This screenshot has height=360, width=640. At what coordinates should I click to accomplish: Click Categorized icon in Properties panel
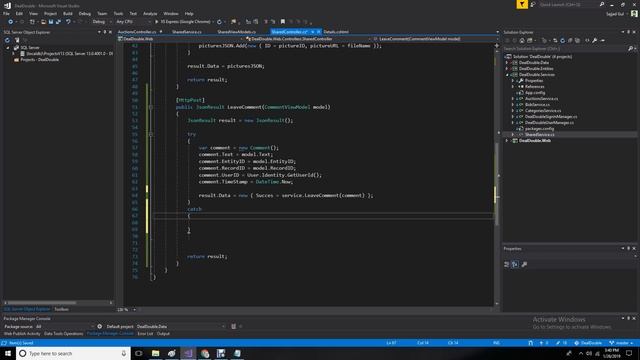(x=507, y=264)
